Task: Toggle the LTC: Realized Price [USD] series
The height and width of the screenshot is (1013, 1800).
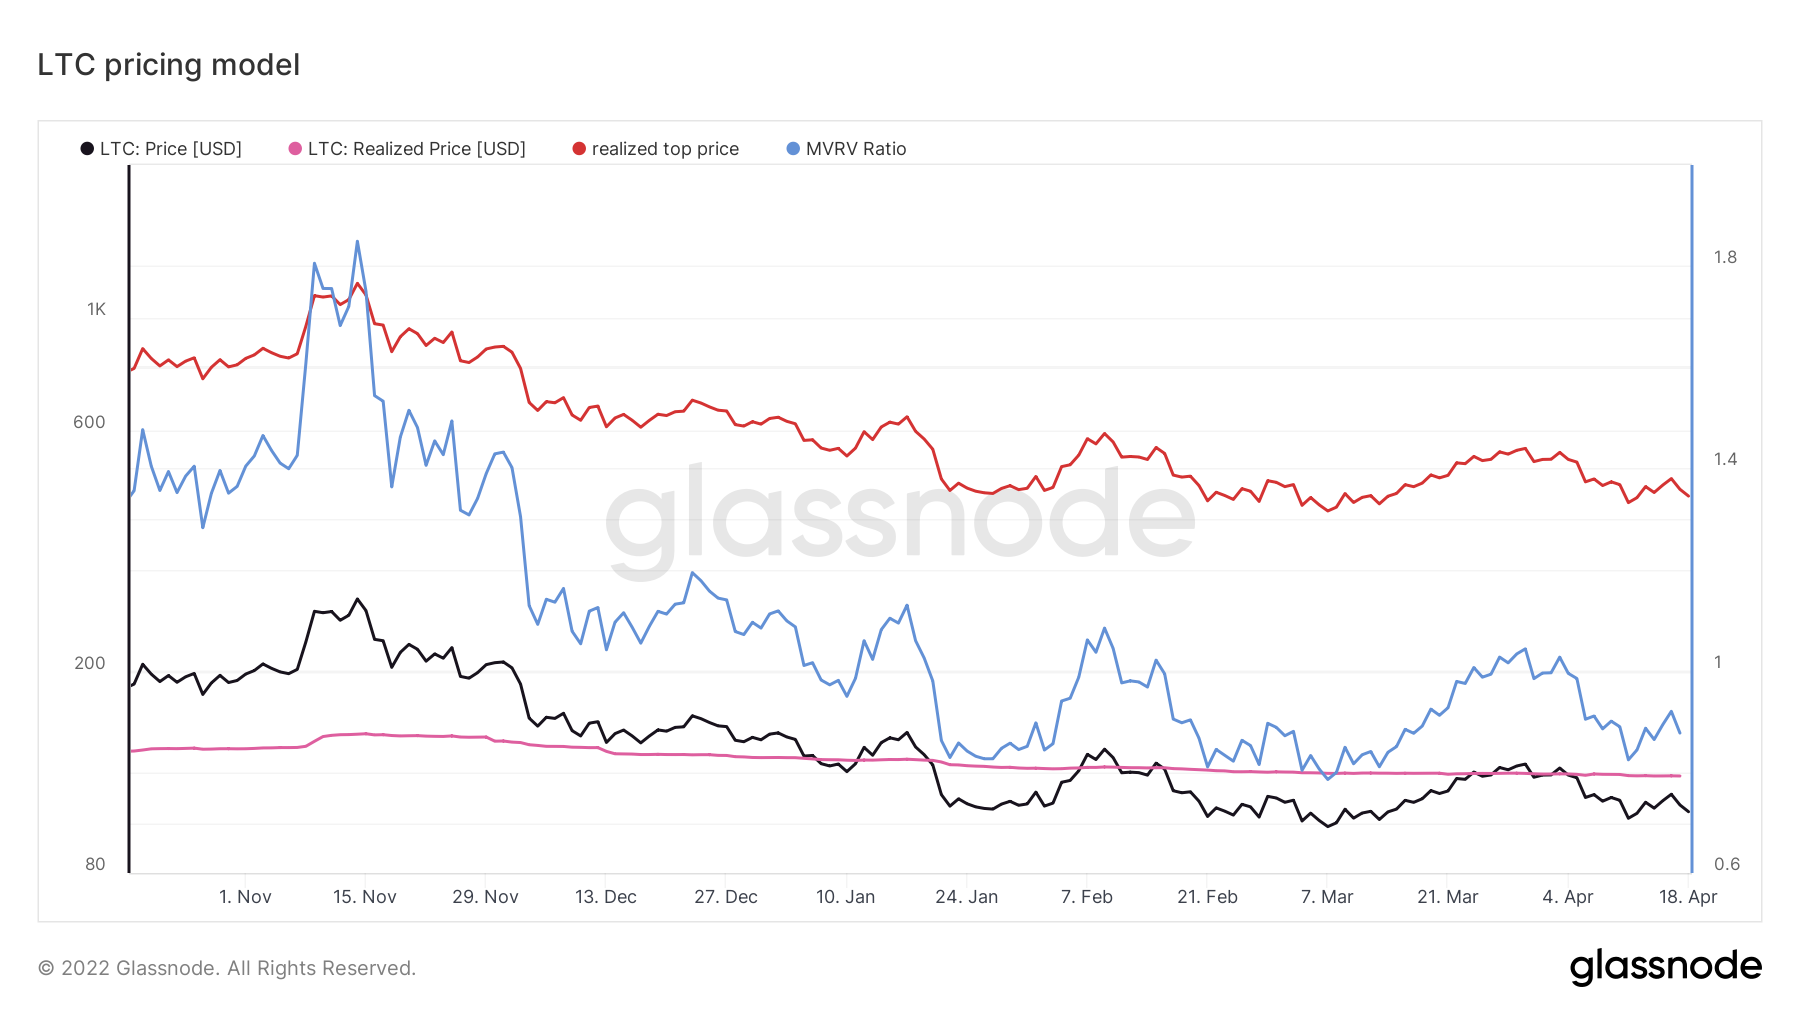Action: [x=416, y=149]
